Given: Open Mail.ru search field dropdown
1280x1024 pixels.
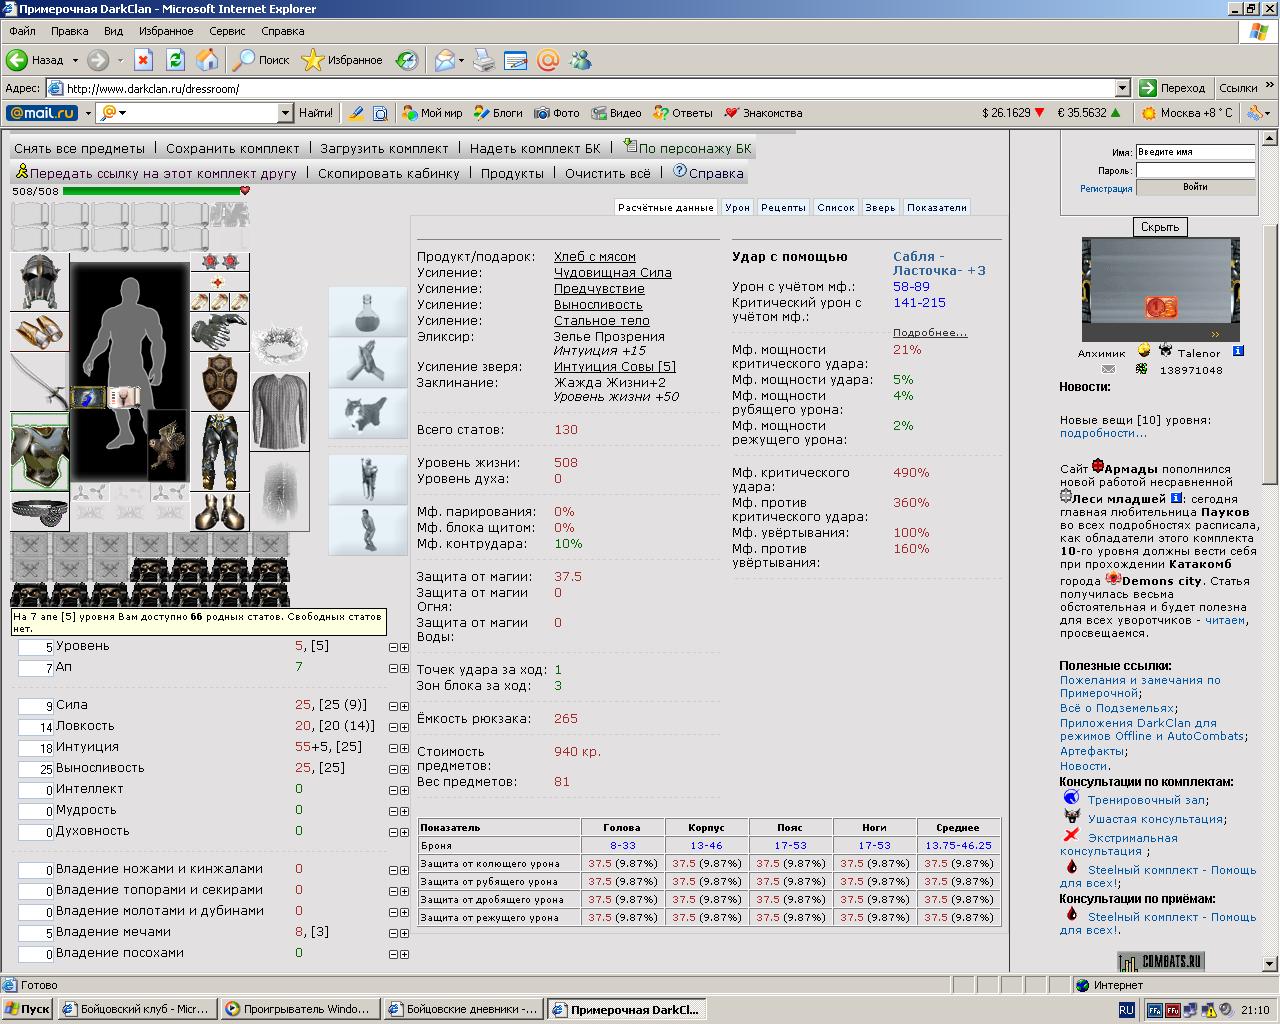Looking at the screenshot, I should pyautogui.click(x=285, y=113).
